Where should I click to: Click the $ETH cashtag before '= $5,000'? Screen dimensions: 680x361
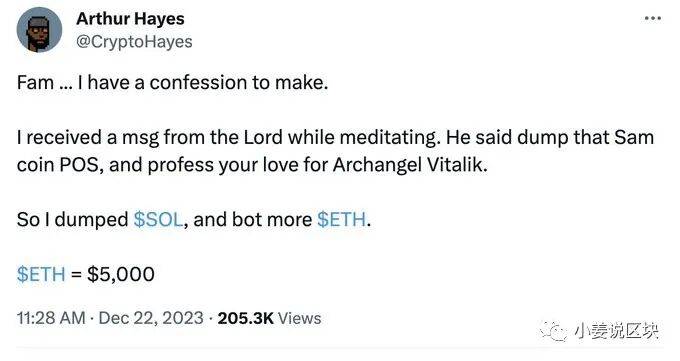pos(41,274)
